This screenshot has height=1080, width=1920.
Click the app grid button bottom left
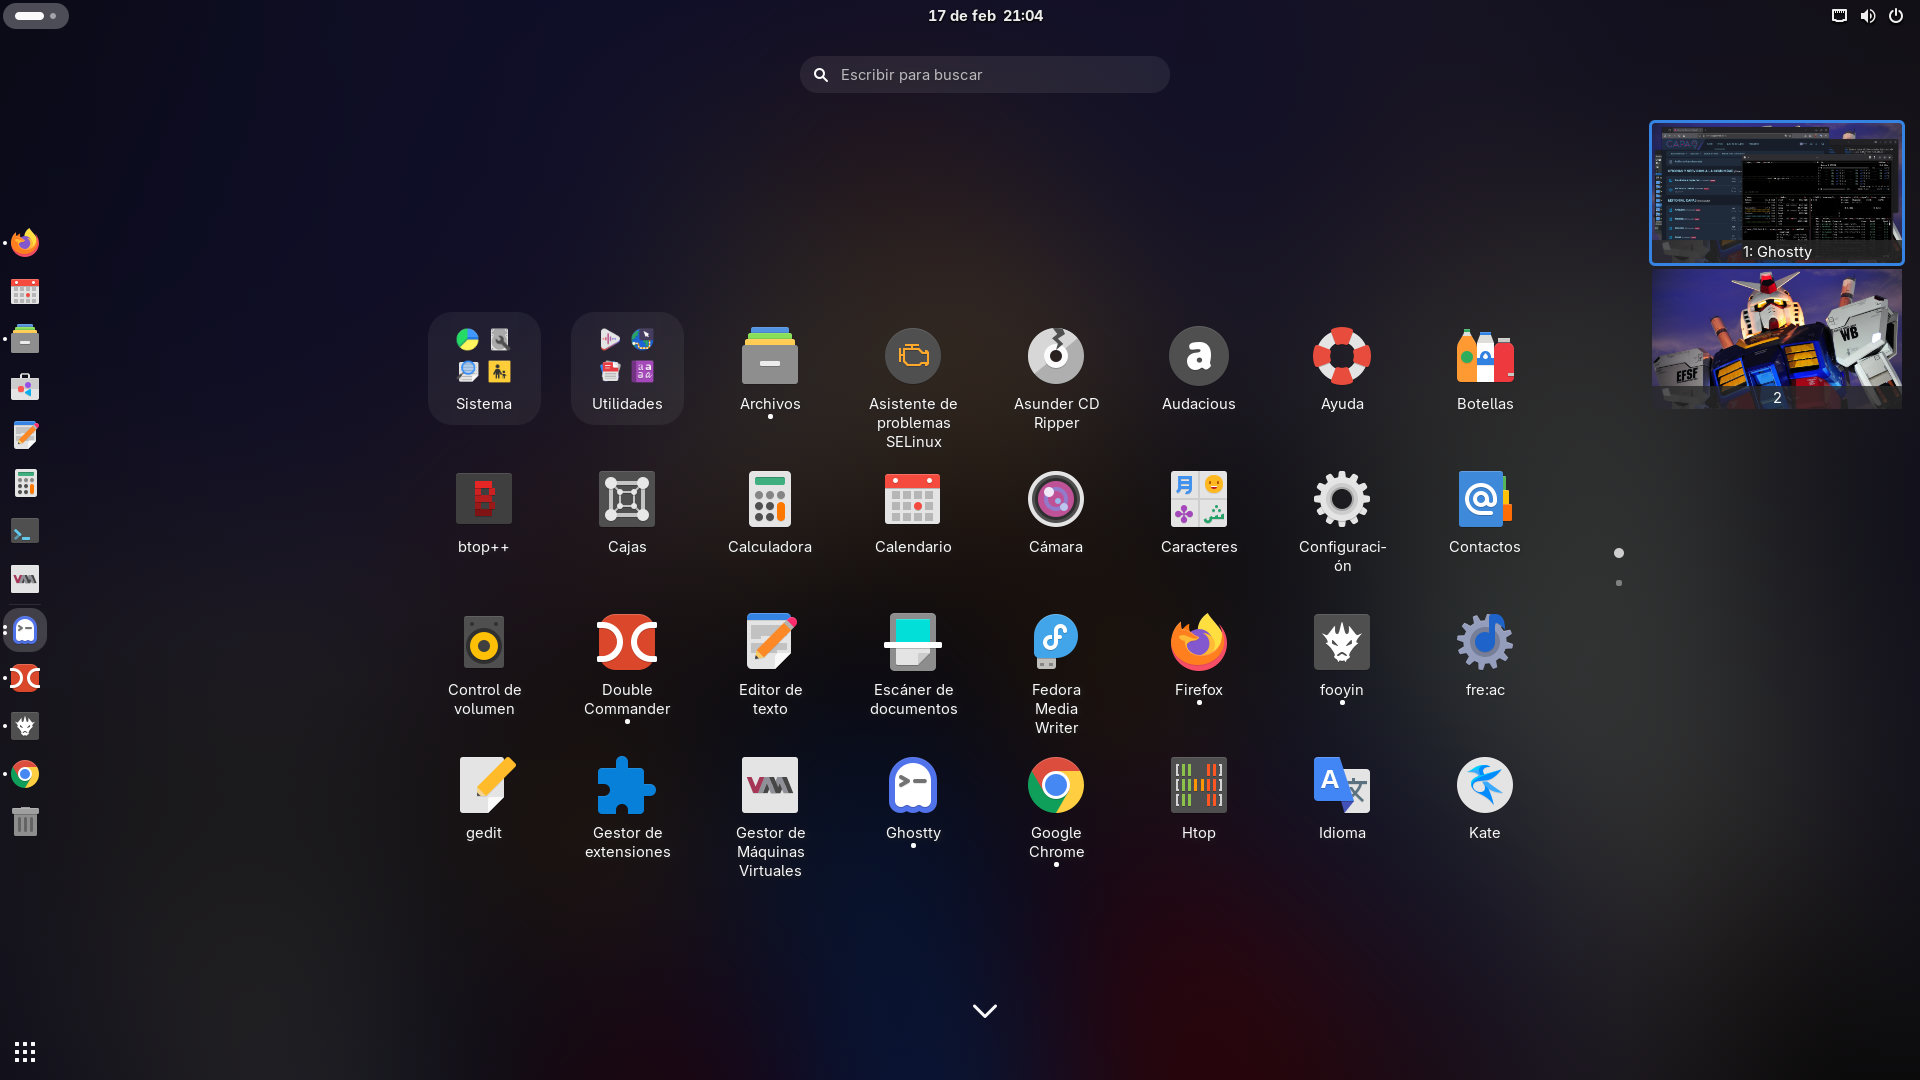24,1051
